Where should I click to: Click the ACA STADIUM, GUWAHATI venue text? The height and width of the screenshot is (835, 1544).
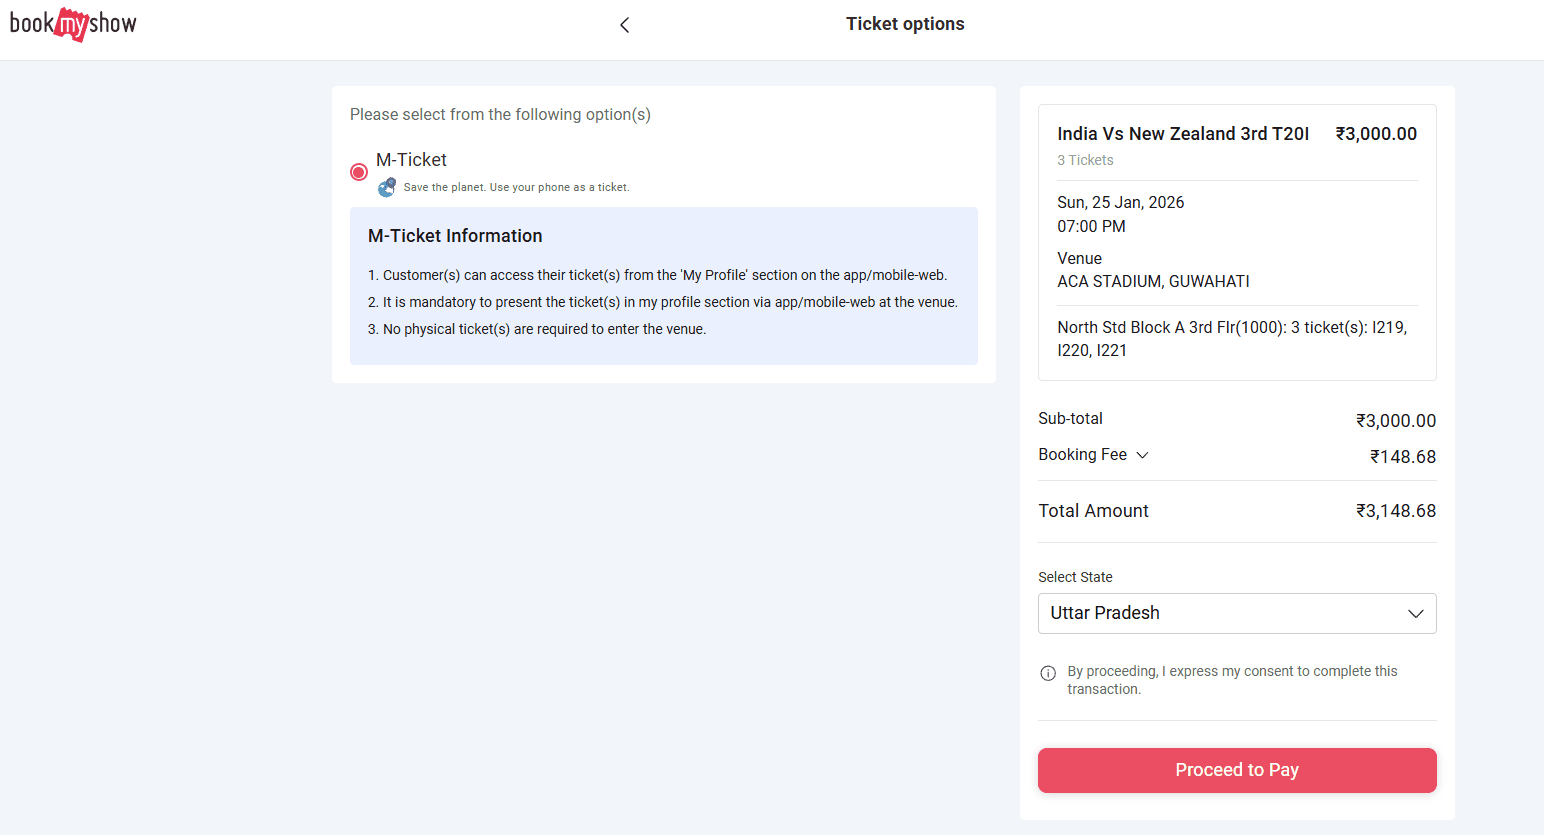click(x=1153, y=282)
